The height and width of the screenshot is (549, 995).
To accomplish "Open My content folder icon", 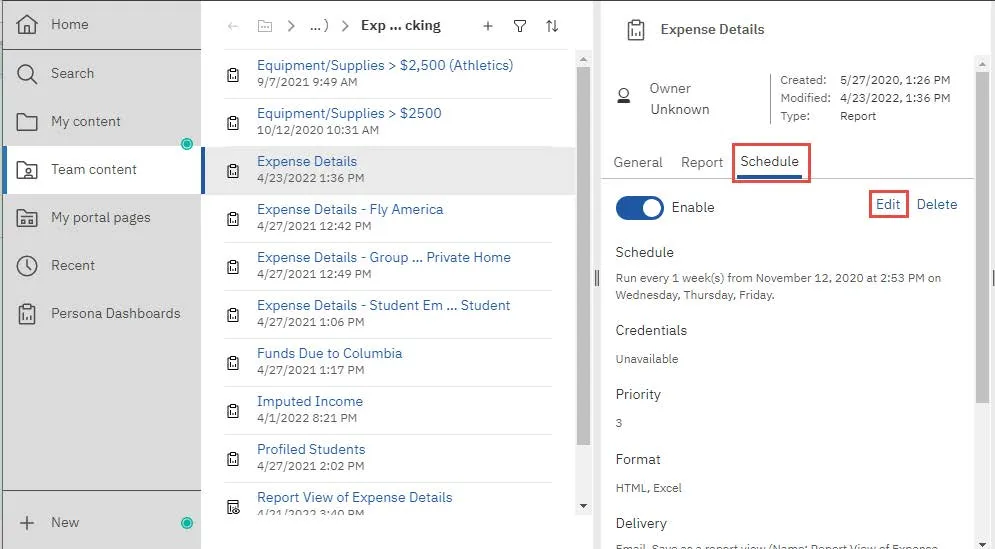I will click(27, 122).
